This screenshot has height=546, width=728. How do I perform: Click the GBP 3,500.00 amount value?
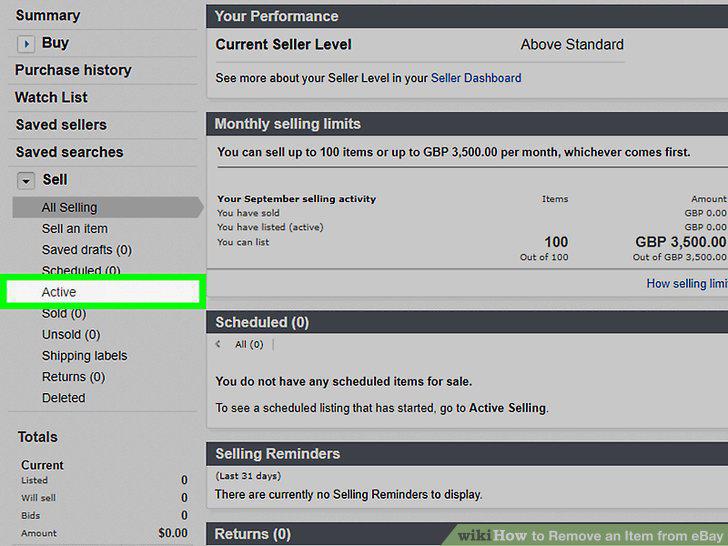pos(681,242)
